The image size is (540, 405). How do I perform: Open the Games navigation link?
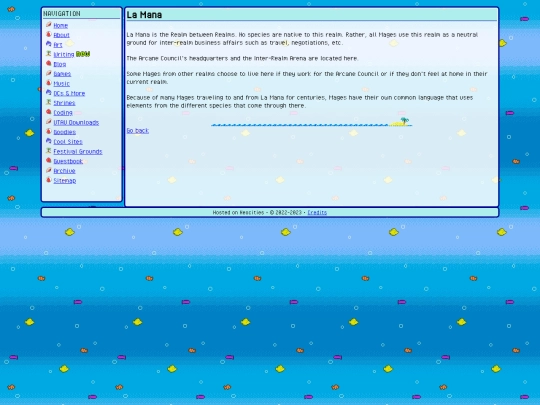pyautogui.click(x=62, y=74)
